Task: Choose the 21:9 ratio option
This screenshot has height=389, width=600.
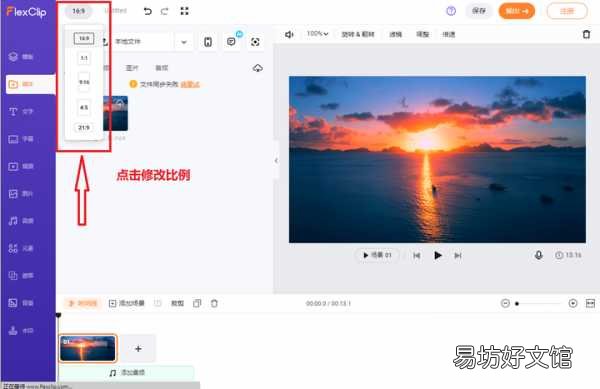Action: tap(84, 127)
